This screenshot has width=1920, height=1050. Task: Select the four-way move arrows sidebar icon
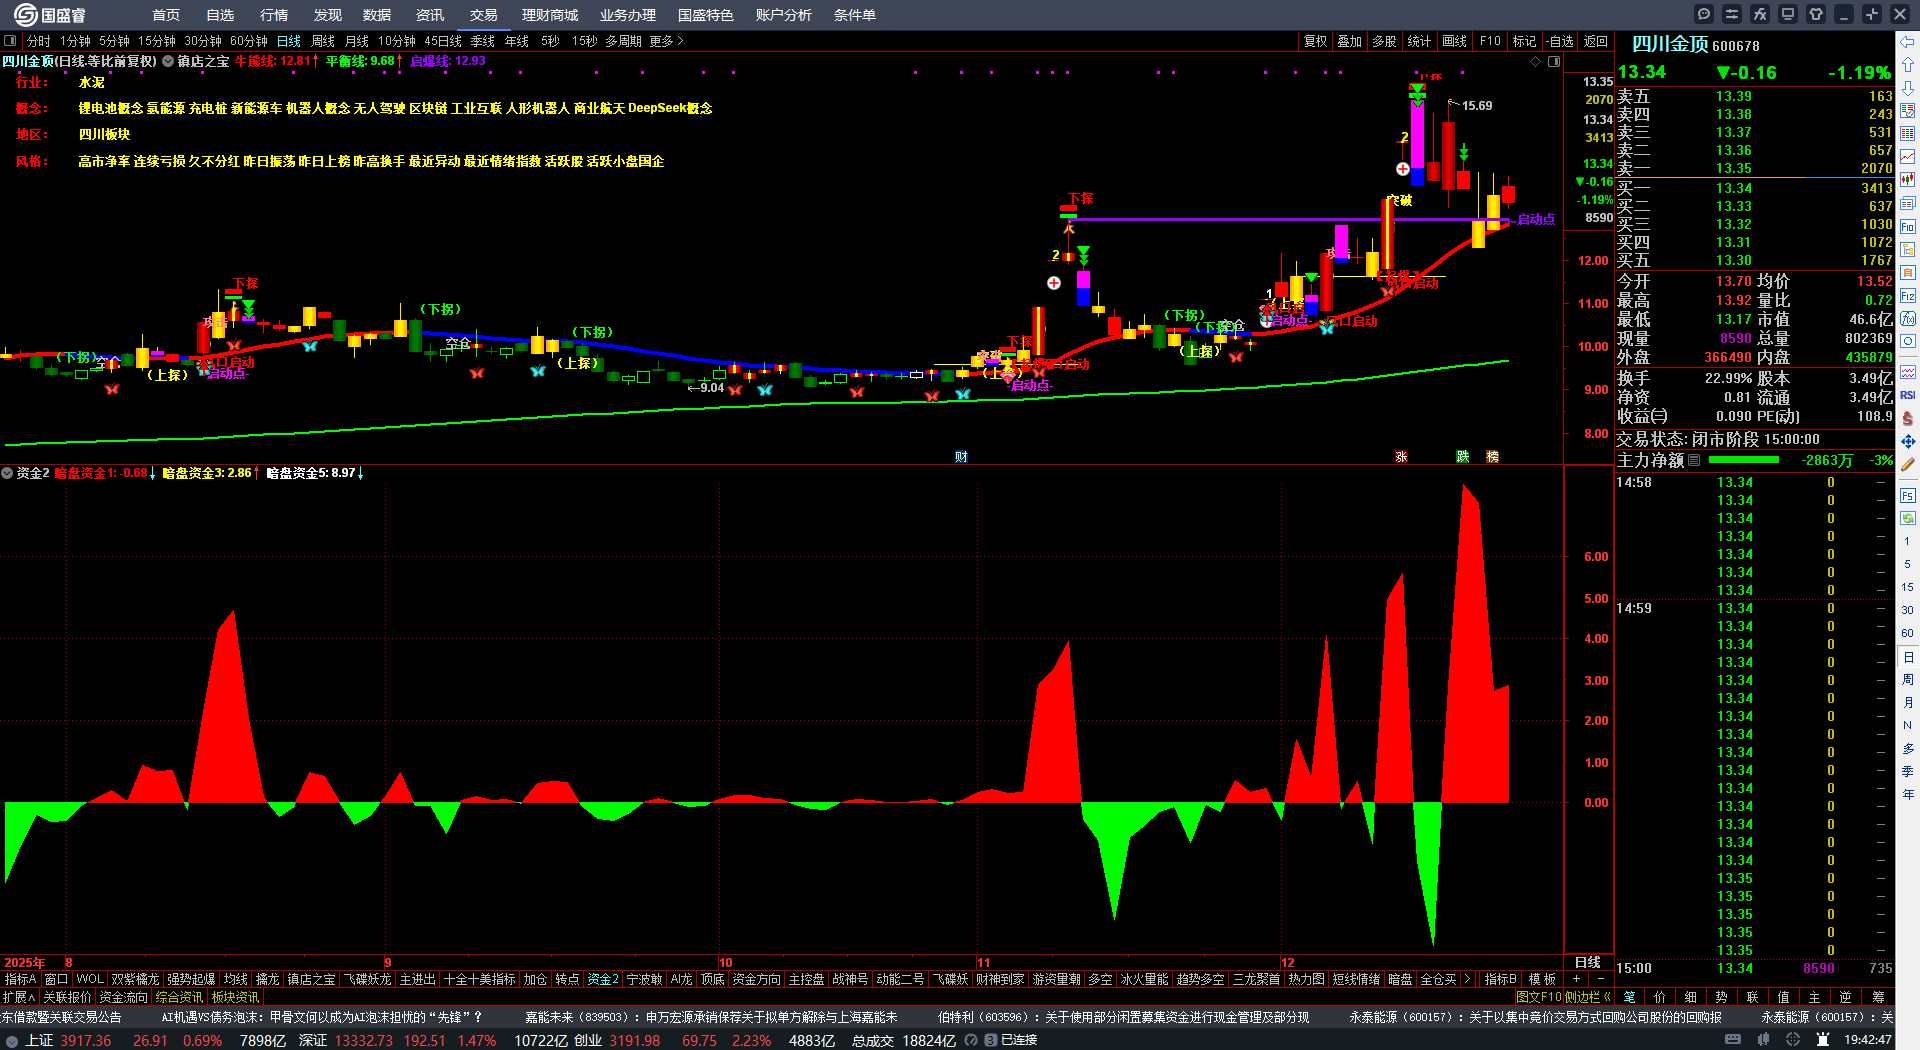pos(1908,441)
